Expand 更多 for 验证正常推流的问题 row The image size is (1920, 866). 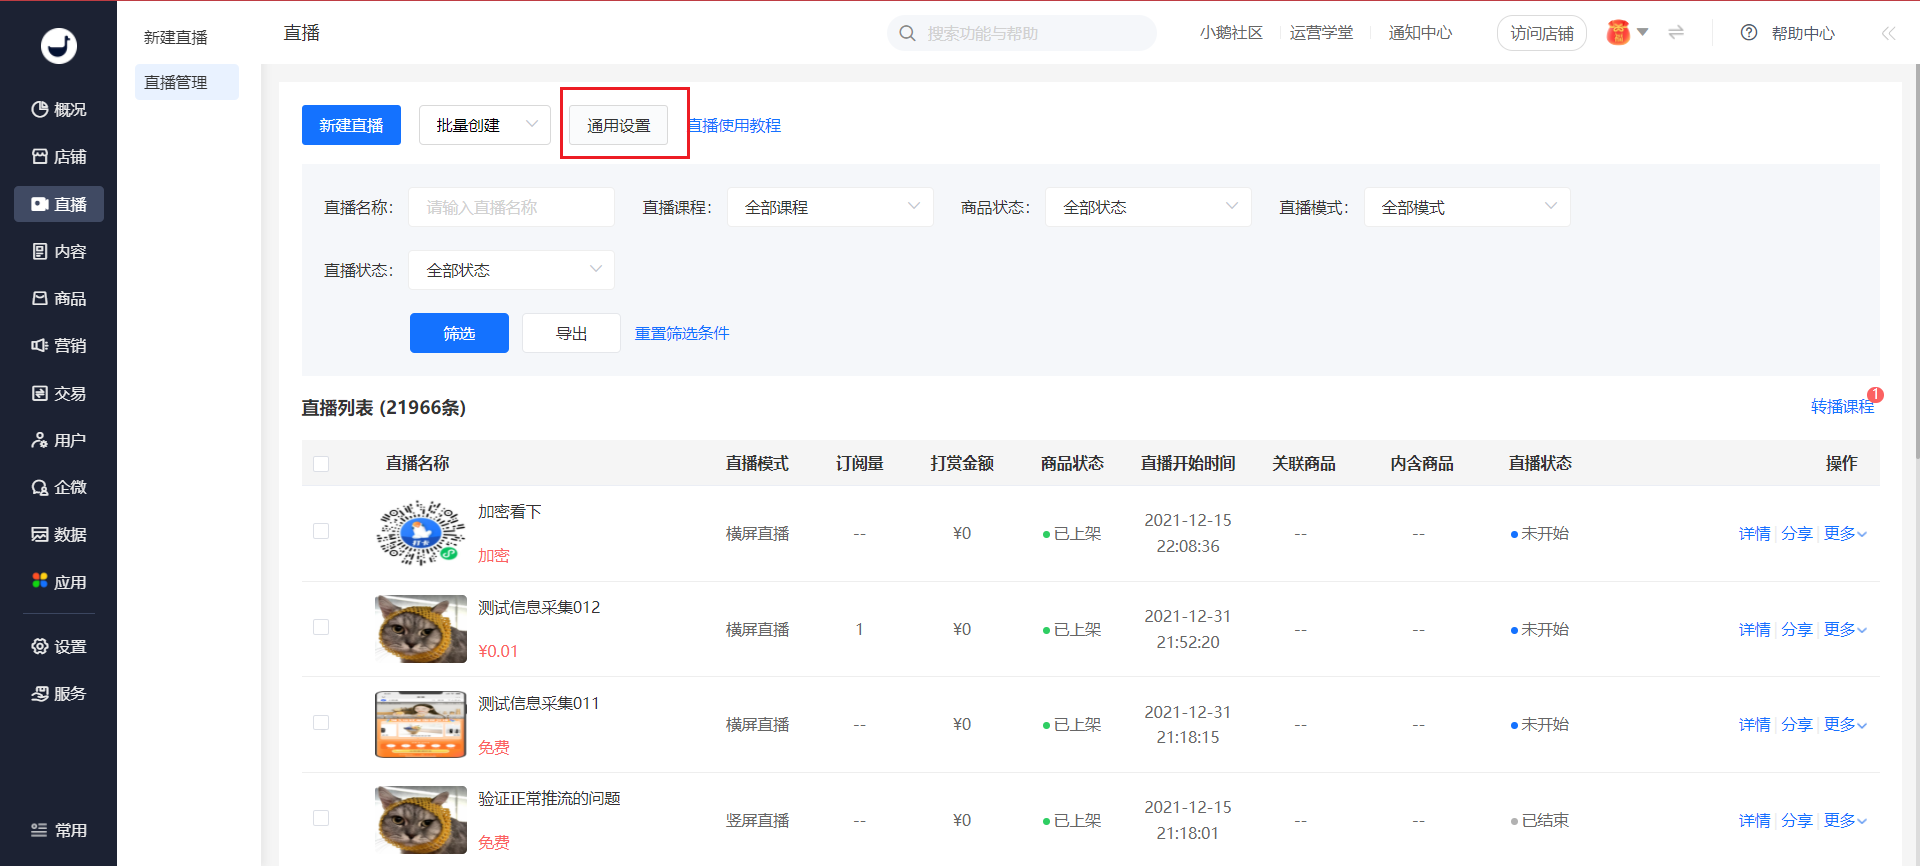click(x=1845, y=820)
